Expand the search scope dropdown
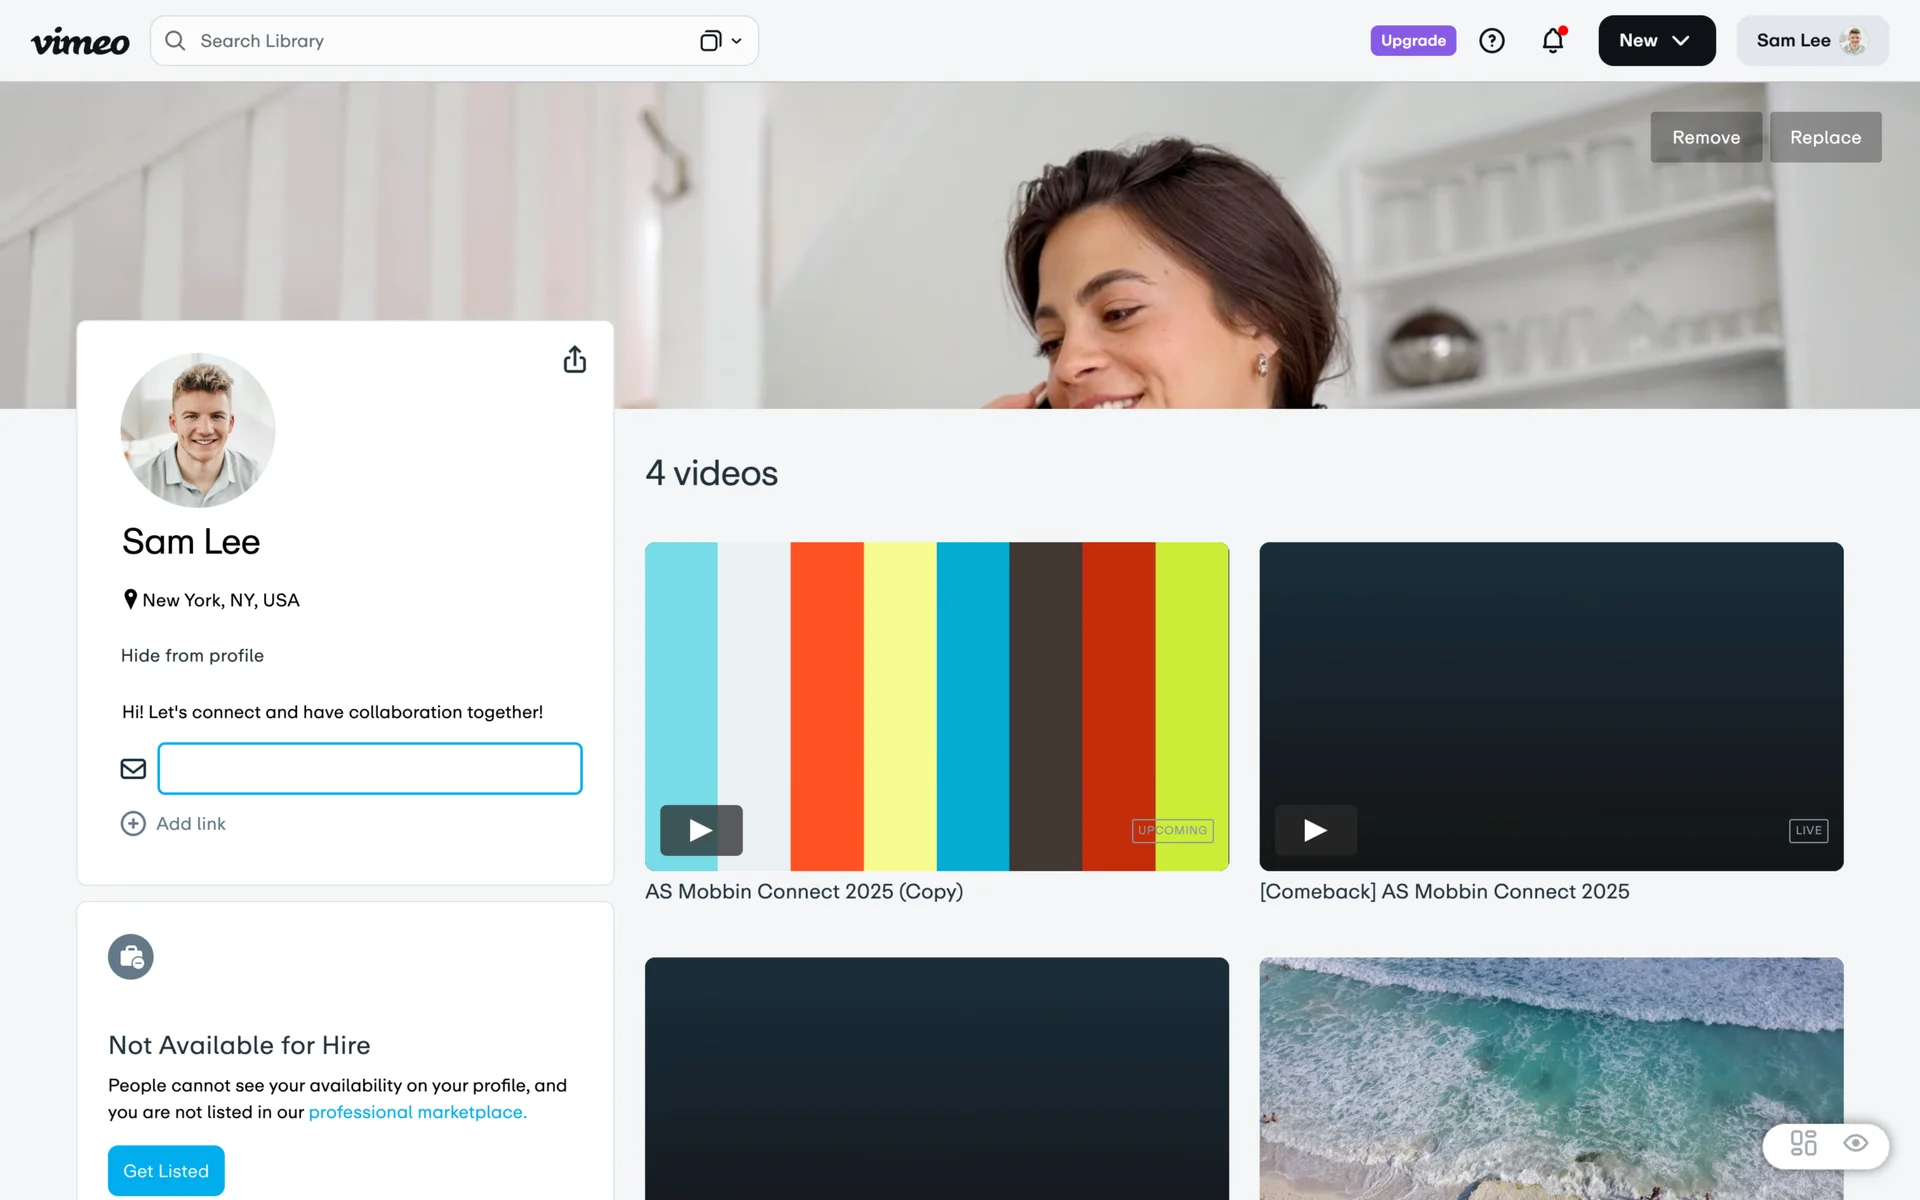Viewport: 1920px width, 1200px height. 721,41
